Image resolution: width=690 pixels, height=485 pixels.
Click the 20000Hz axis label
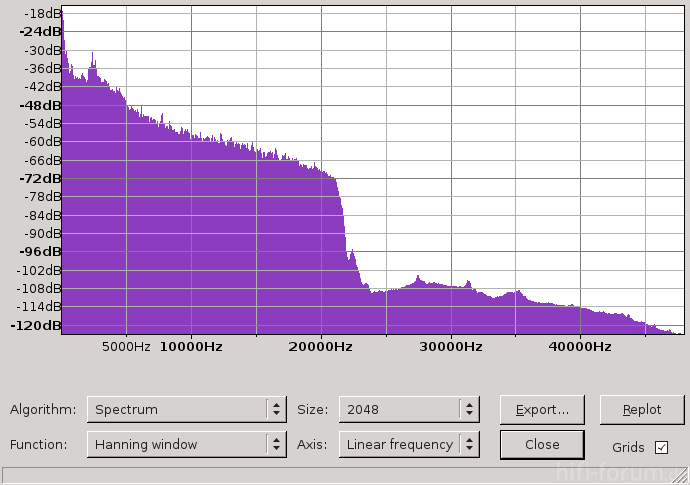pyautogui.click(x=320, y=347)
